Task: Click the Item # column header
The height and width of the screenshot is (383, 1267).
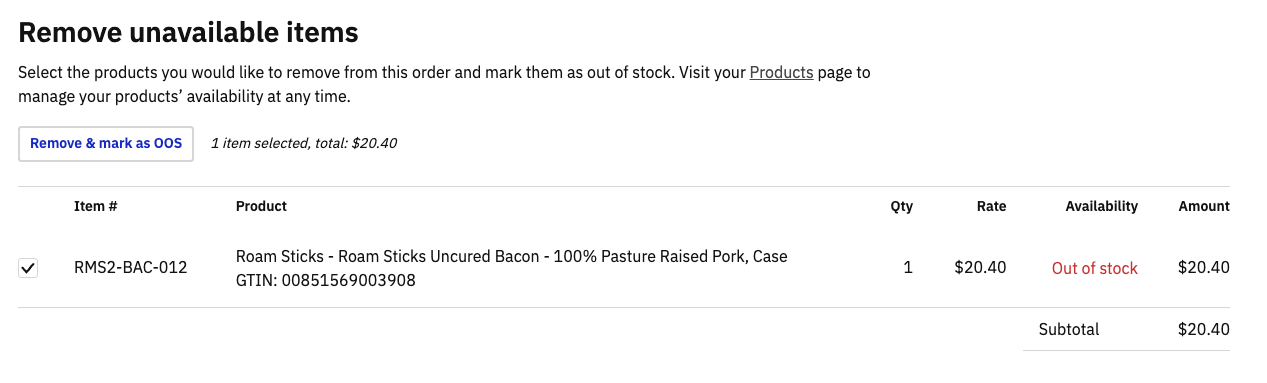Action: (x=96, y=206)
